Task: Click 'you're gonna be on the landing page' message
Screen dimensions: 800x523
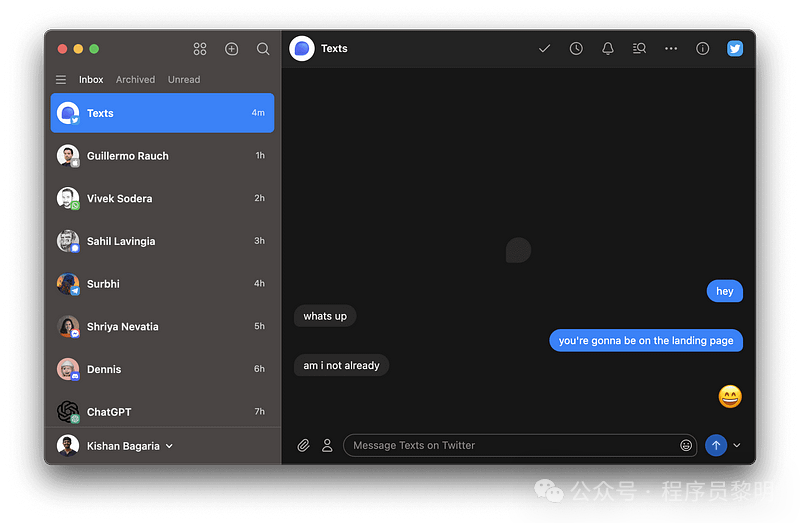Action: coord(646,341)
